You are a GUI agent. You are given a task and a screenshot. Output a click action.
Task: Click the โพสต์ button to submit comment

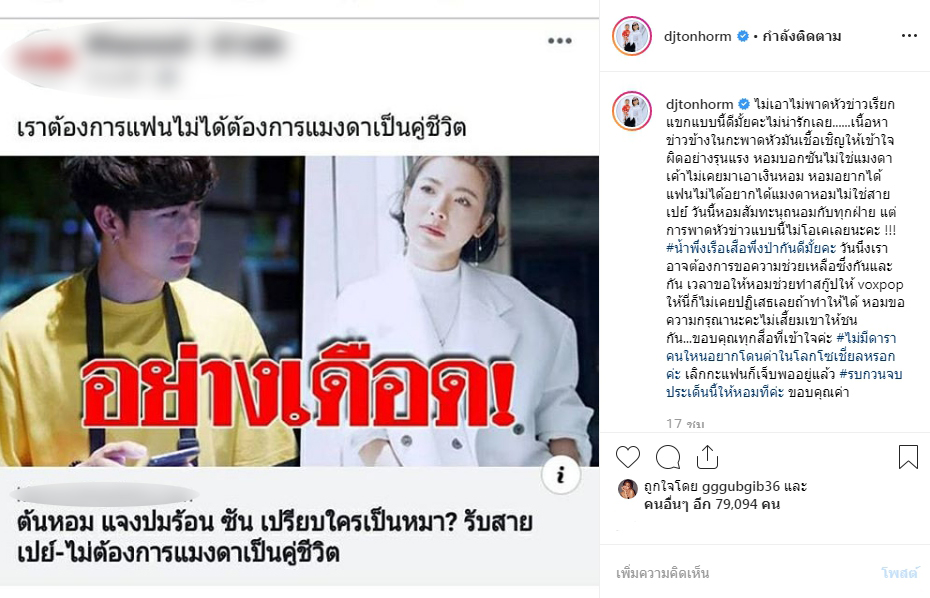tap(899, 573)
